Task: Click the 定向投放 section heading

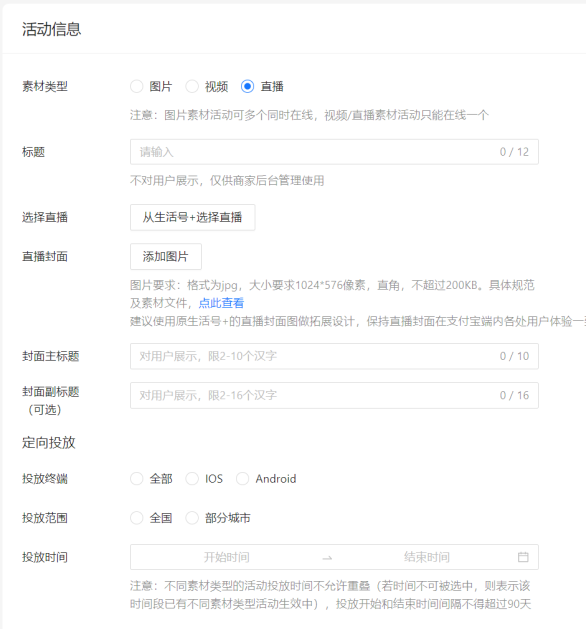Action: 49,442
